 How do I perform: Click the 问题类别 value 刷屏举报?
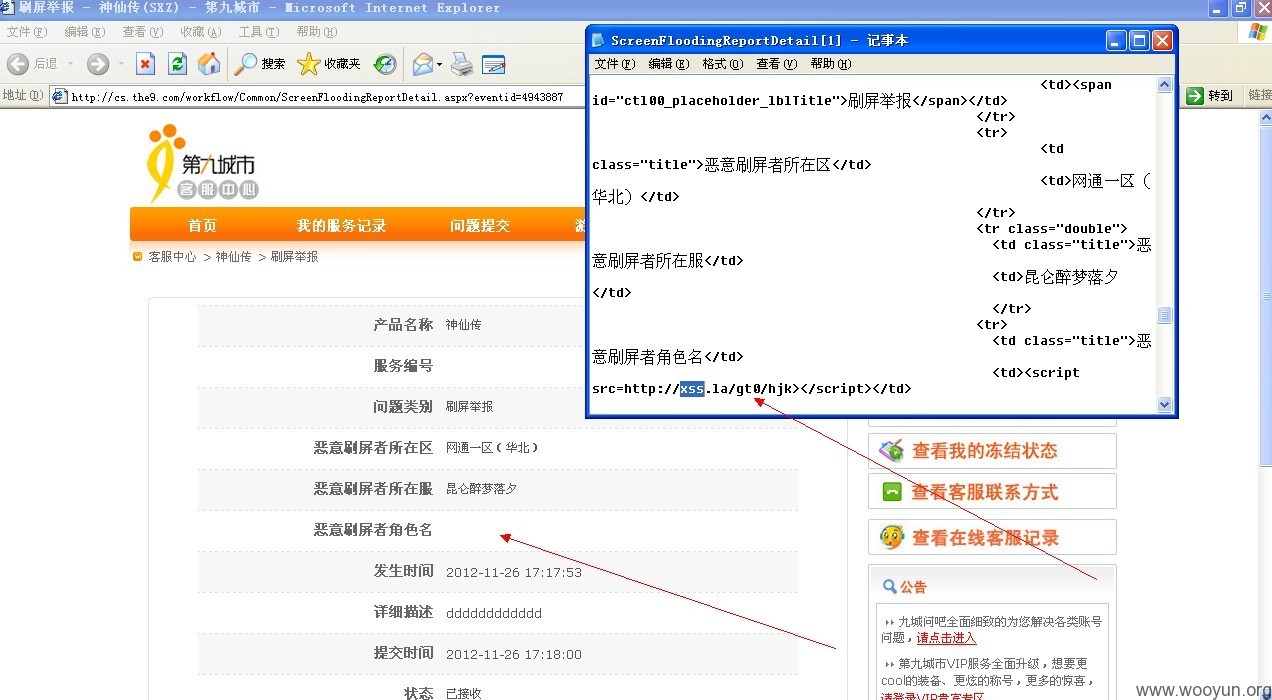point(469,407)
